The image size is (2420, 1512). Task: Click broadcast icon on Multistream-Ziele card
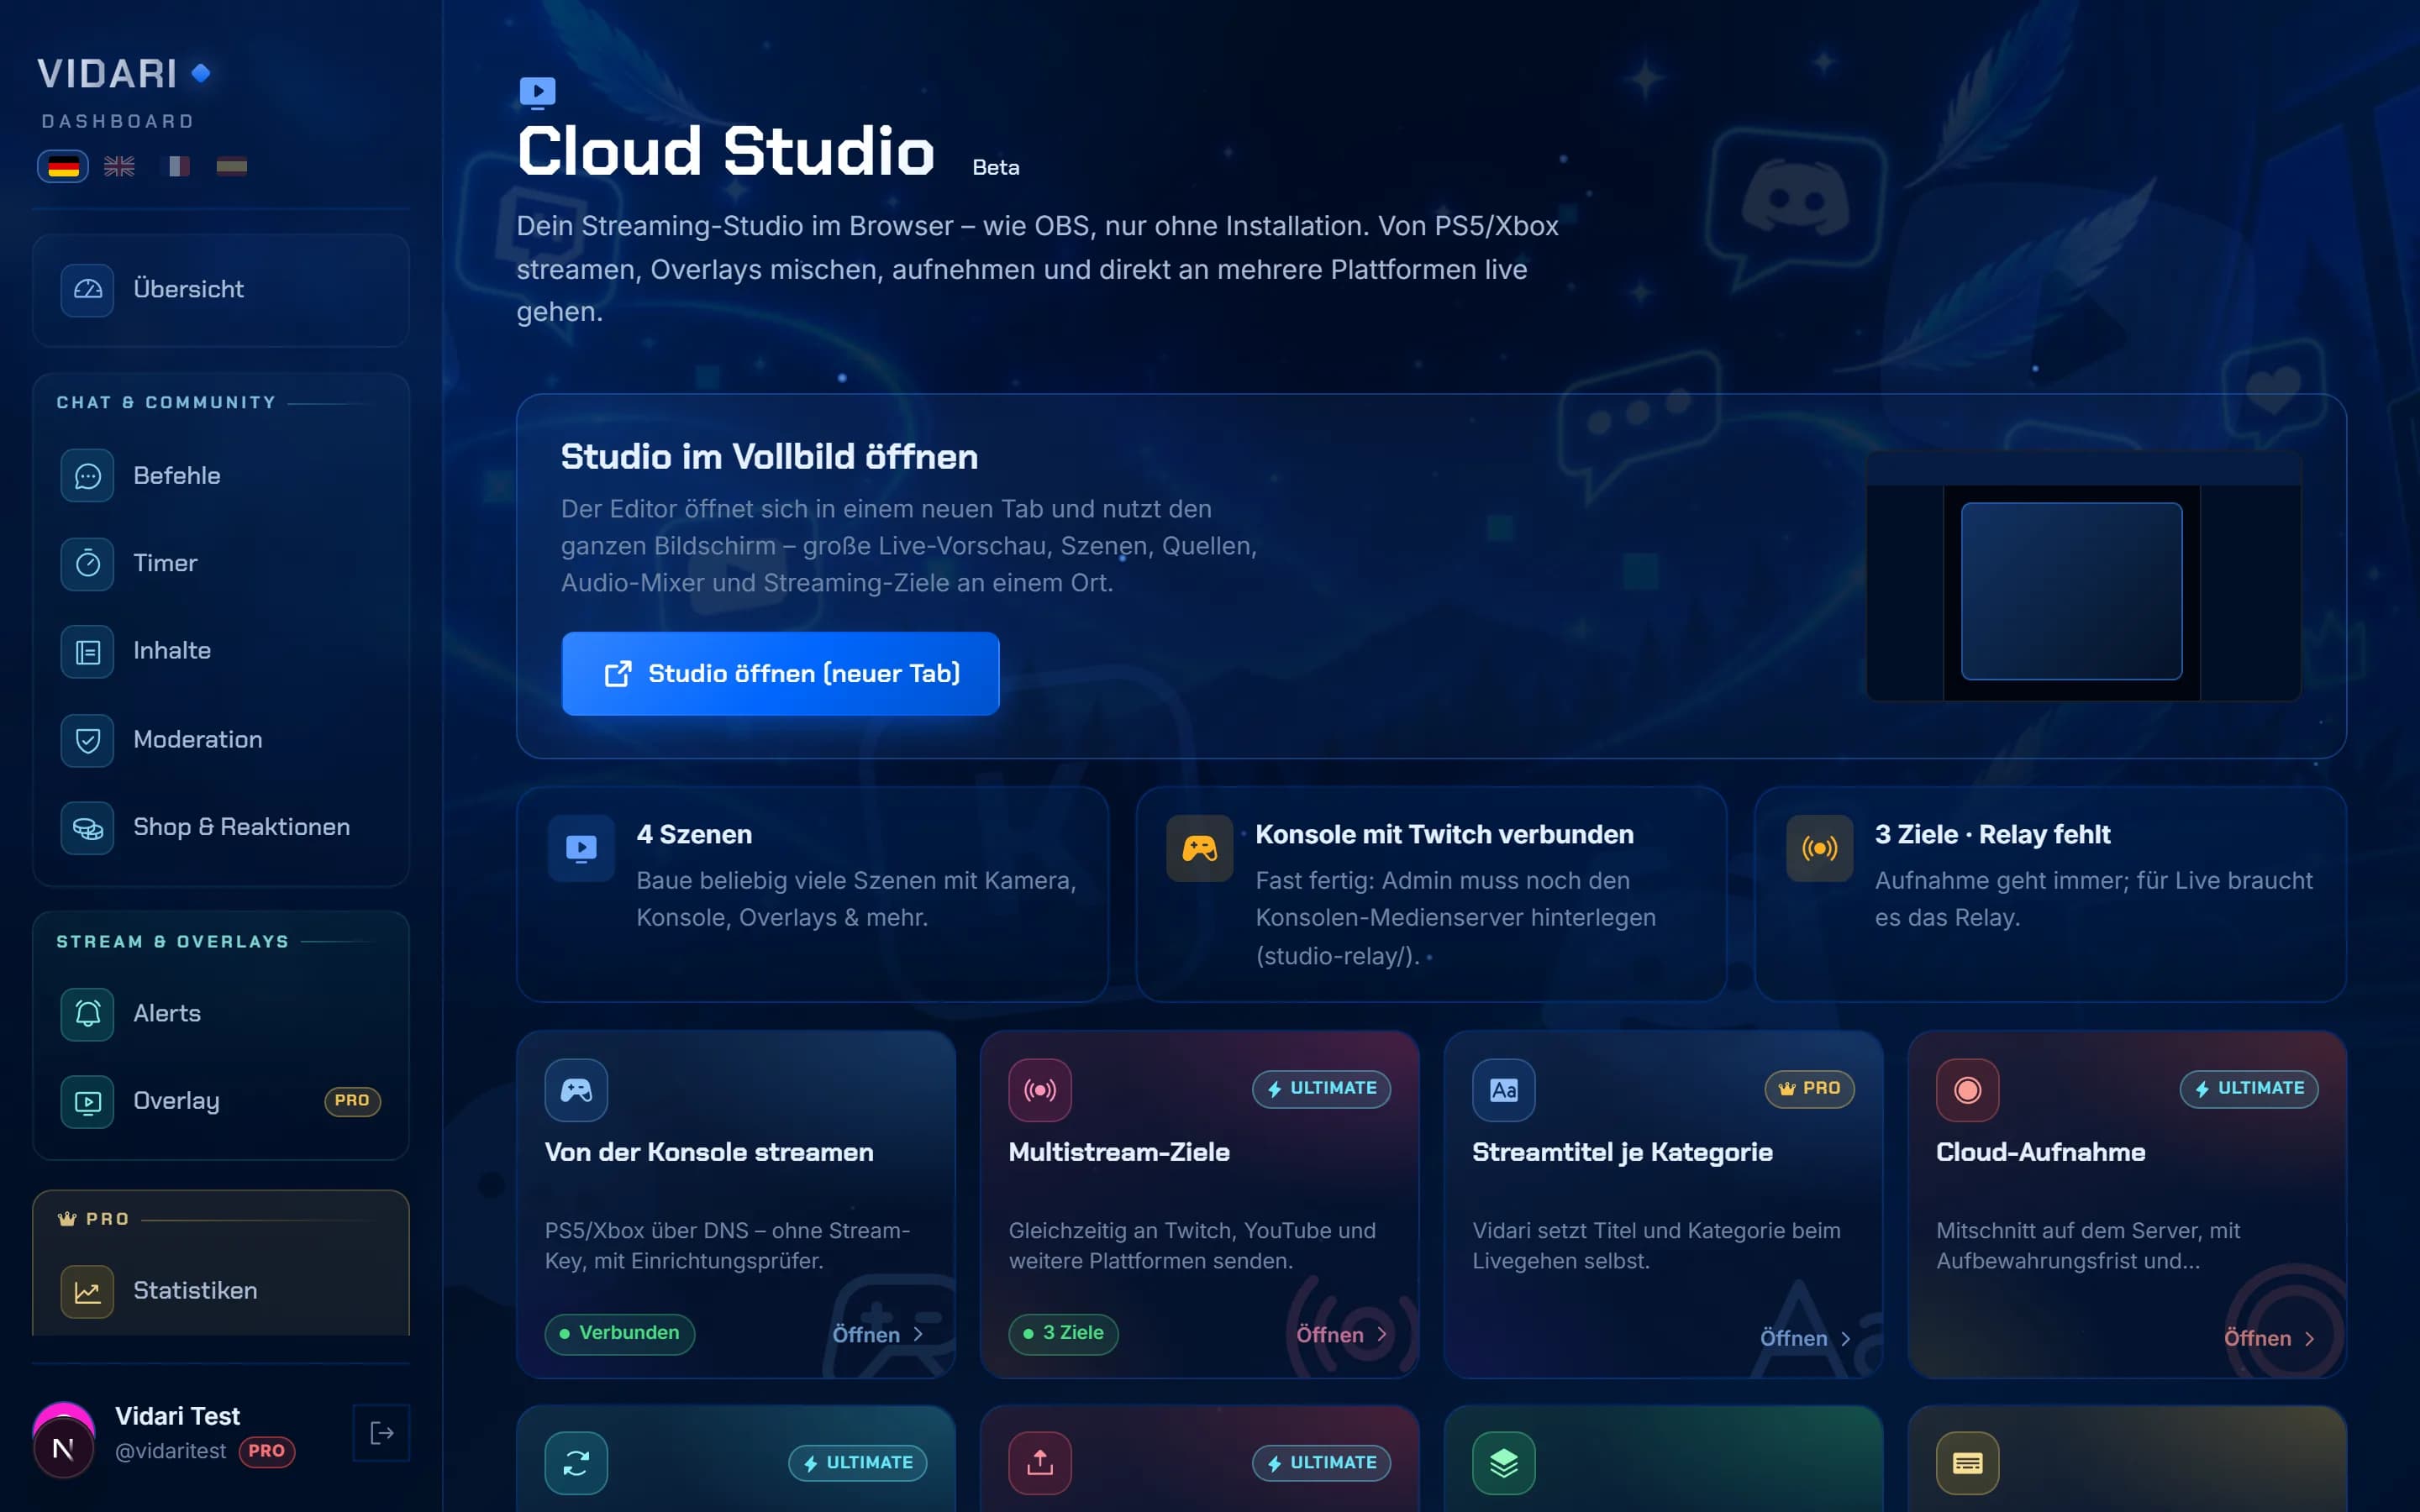click(x=1040, y=1090)
